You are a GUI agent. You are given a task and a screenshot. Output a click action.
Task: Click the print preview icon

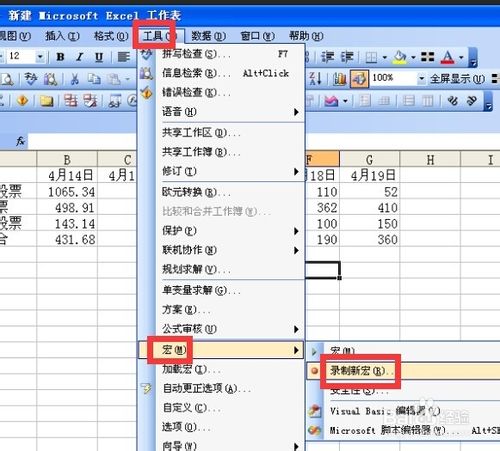click(7, 79)
